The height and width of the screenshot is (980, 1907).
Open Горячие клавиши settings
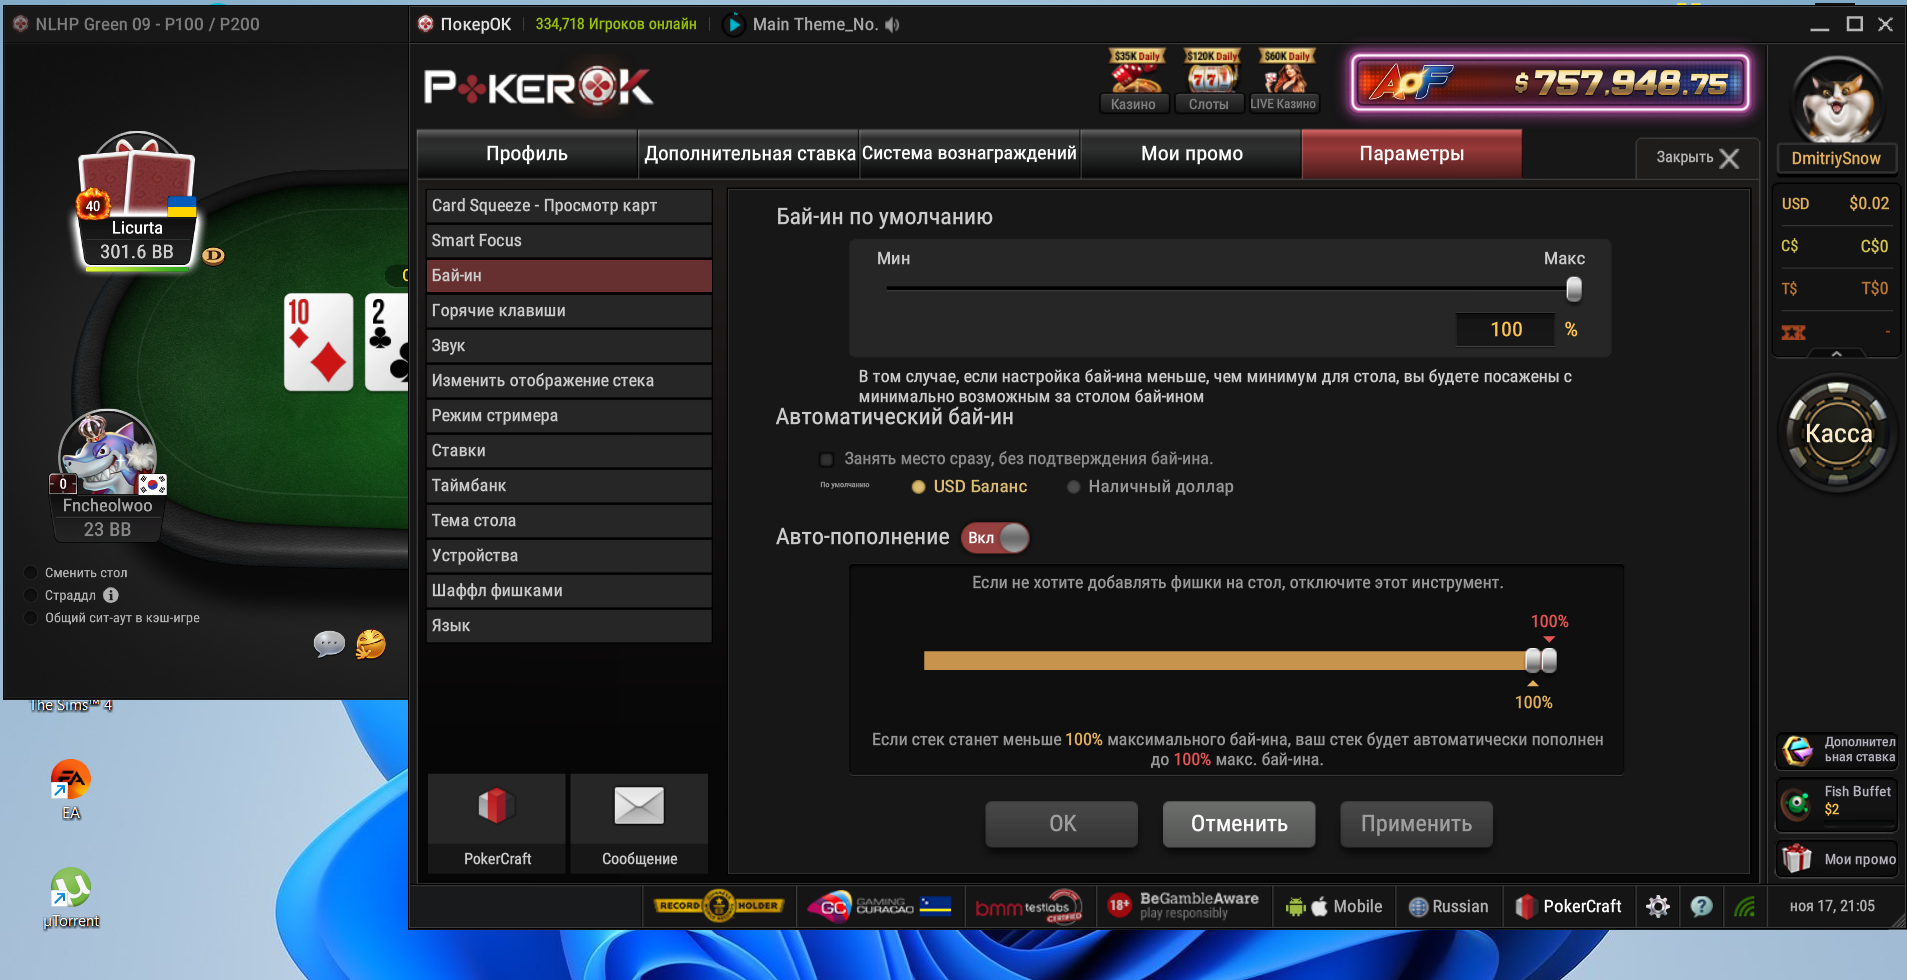(569, 311)
